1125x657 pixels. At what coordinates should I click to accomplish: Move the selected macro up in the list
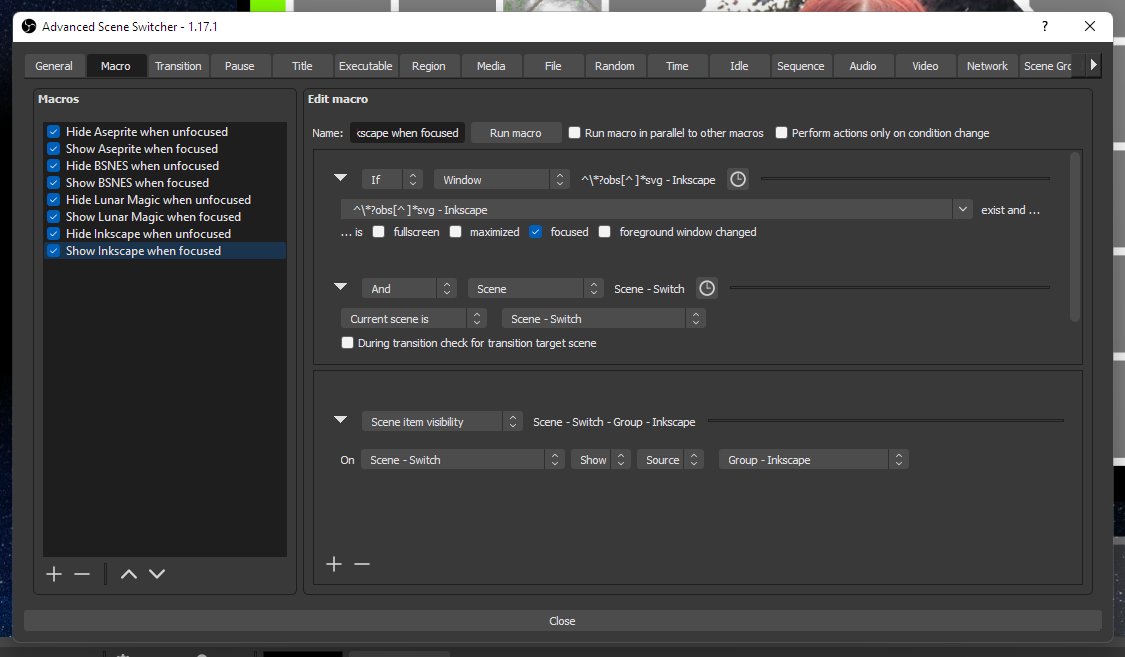pyautogui.click(x=128, y=574)
